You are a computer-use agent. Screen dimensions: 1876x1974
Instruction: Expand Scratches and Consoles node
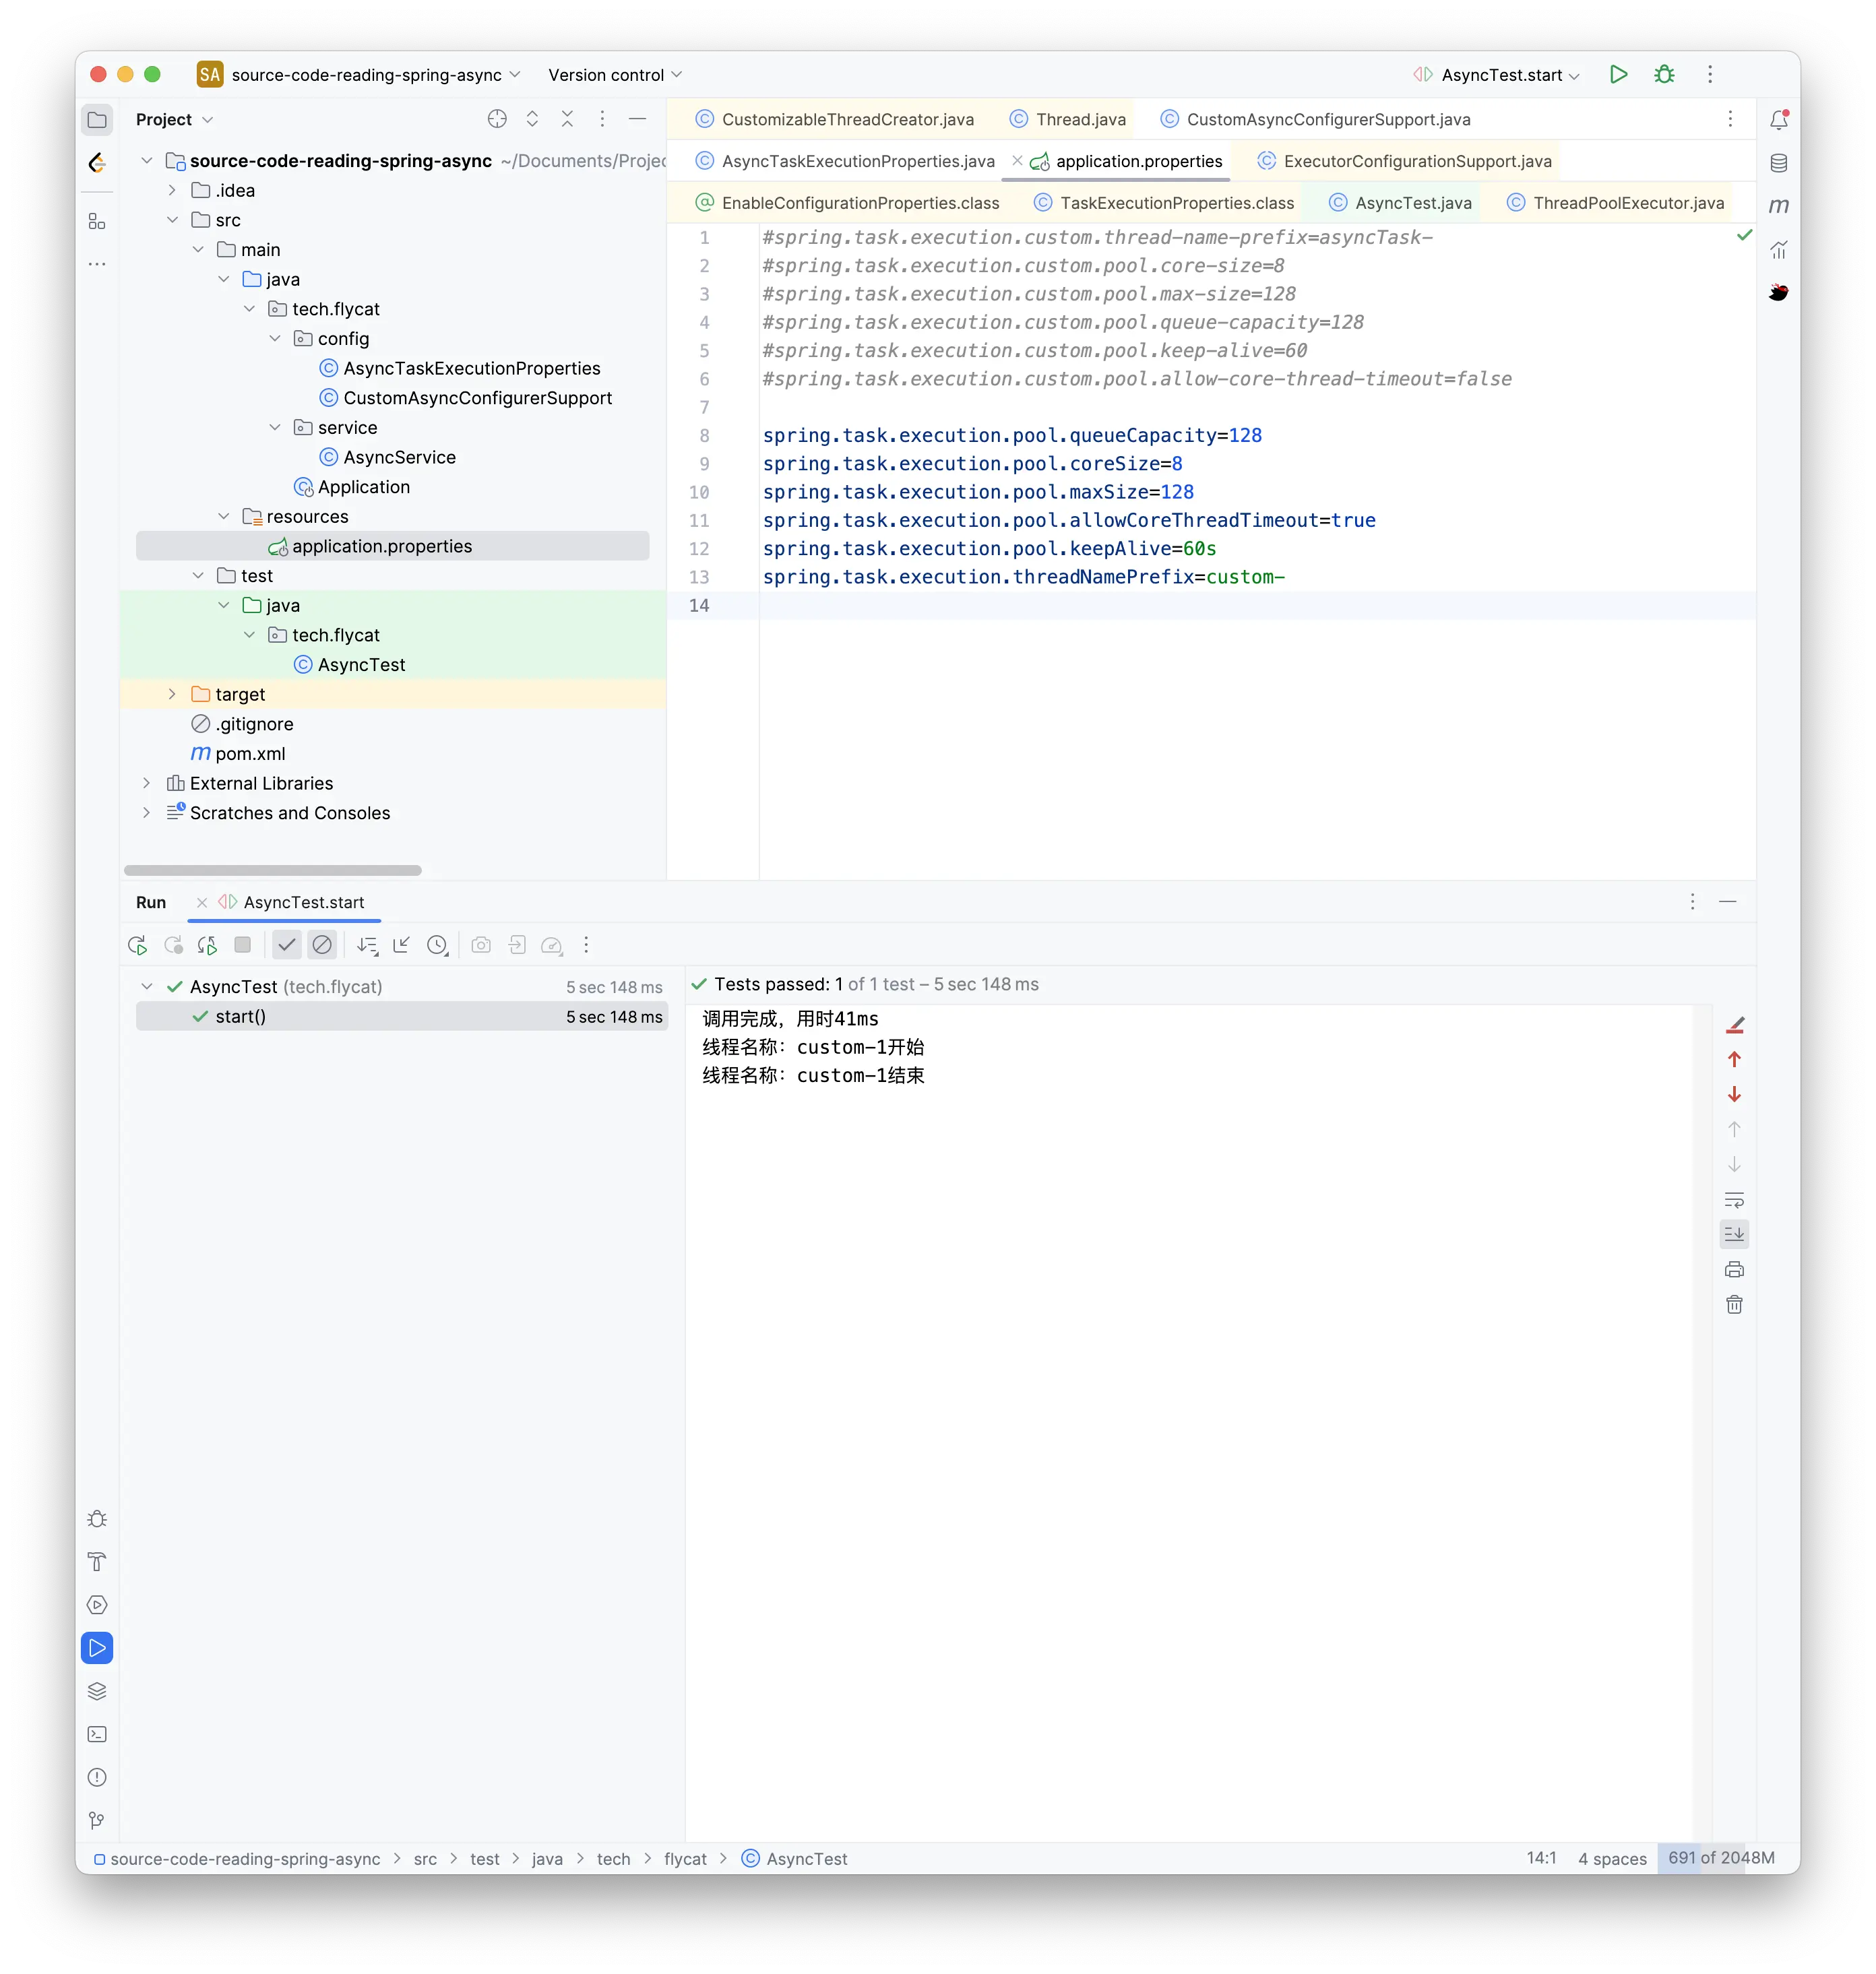146,813
